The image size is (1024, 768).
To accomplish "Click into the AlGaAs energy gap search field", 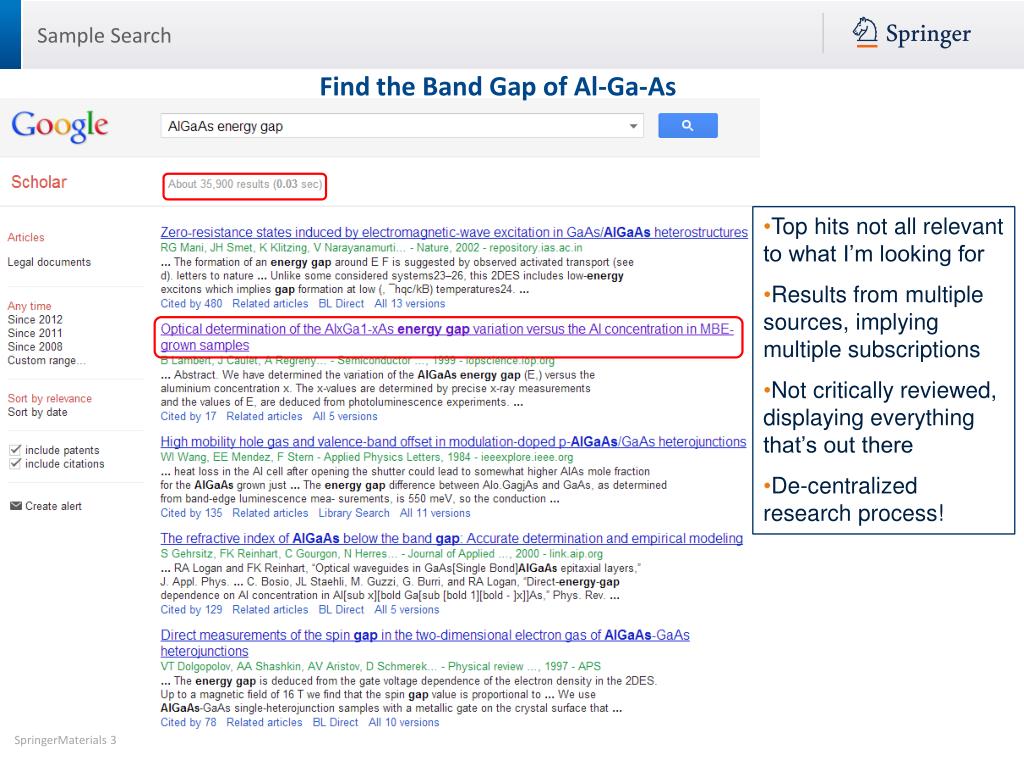I will 402,126.
